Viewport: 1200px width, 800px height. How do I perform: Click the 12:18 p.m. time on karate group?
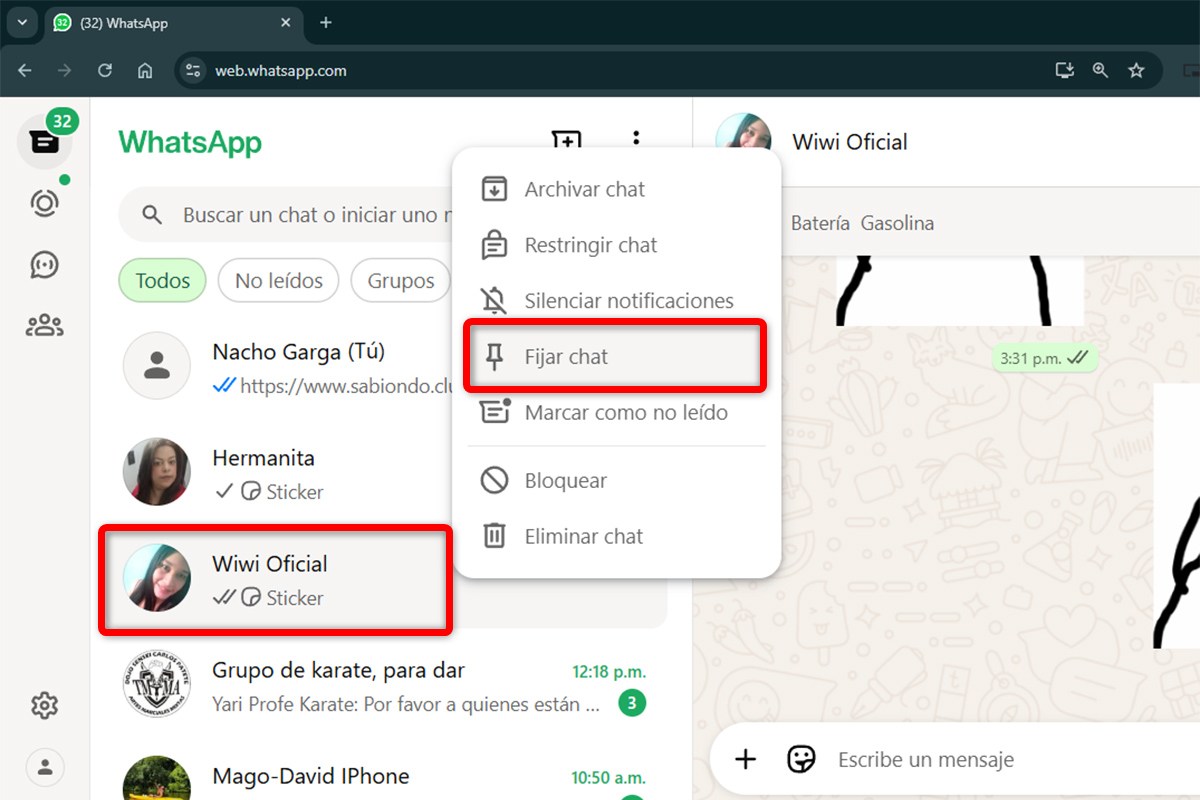click(609, 671)
